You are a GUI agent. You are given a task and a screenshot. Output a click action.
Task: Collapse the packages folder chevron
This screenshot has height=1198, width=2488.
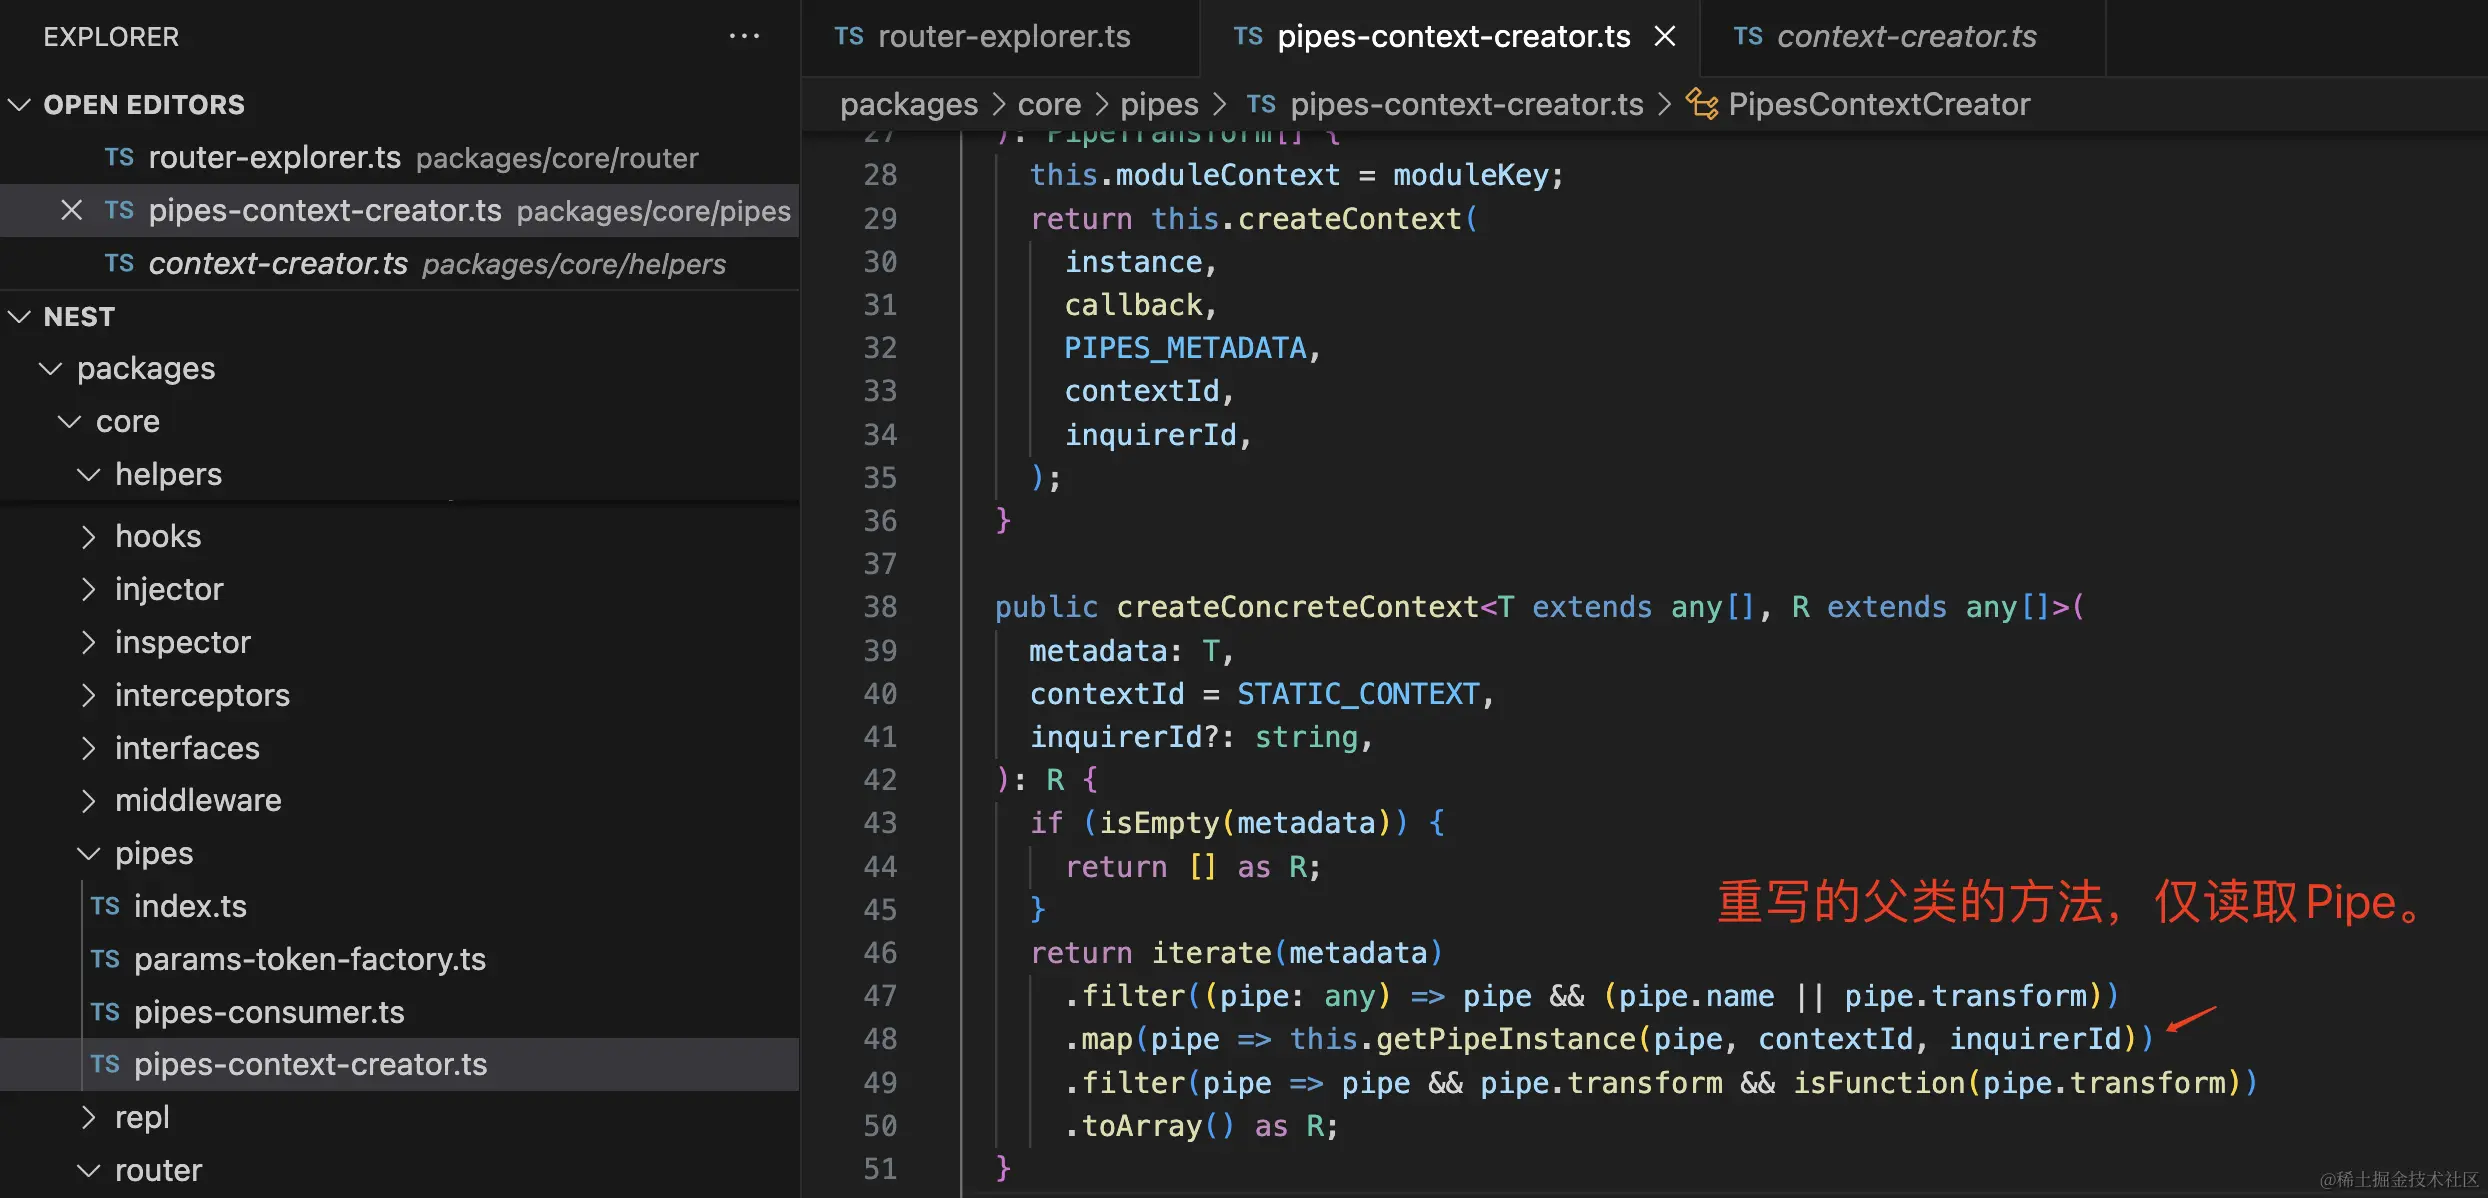[50, 369]
